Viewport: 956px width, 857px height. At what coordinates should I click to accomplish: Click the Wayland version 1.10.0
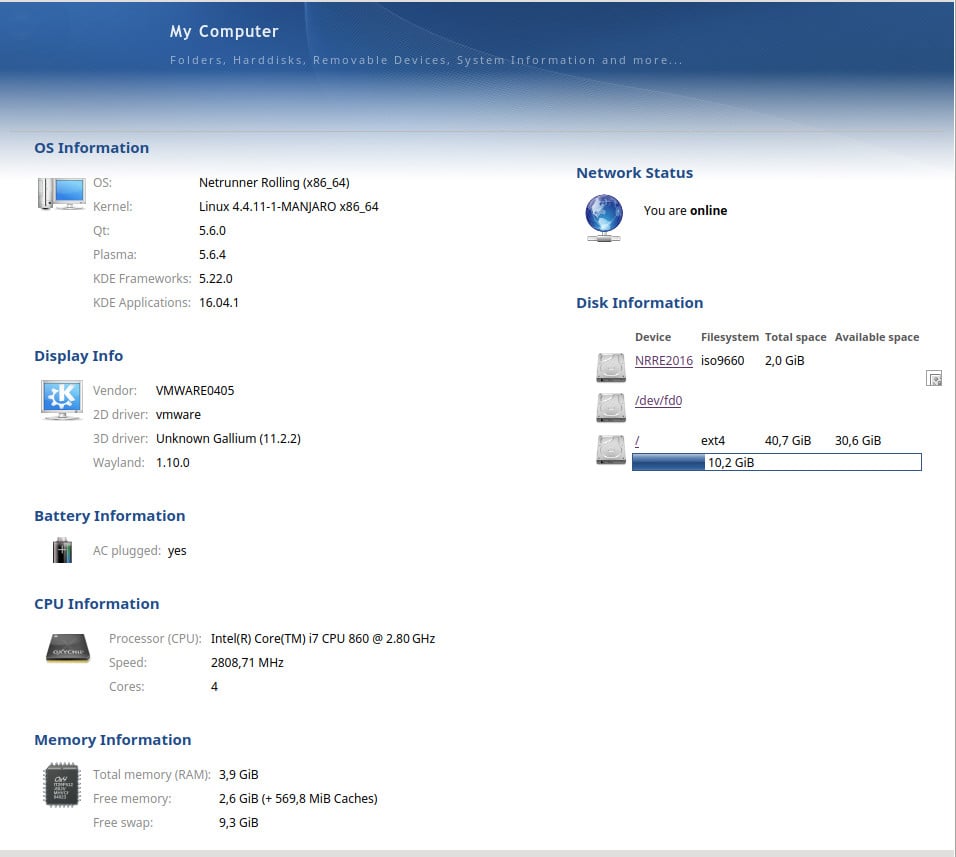coord(173,463)
